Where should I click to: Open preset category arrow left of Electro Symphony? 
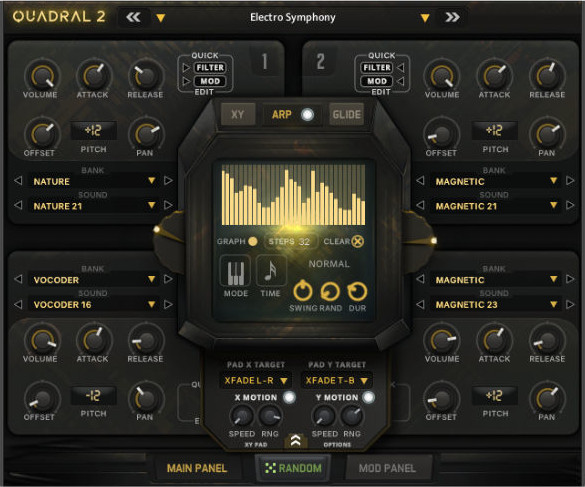tap(161, 18)
